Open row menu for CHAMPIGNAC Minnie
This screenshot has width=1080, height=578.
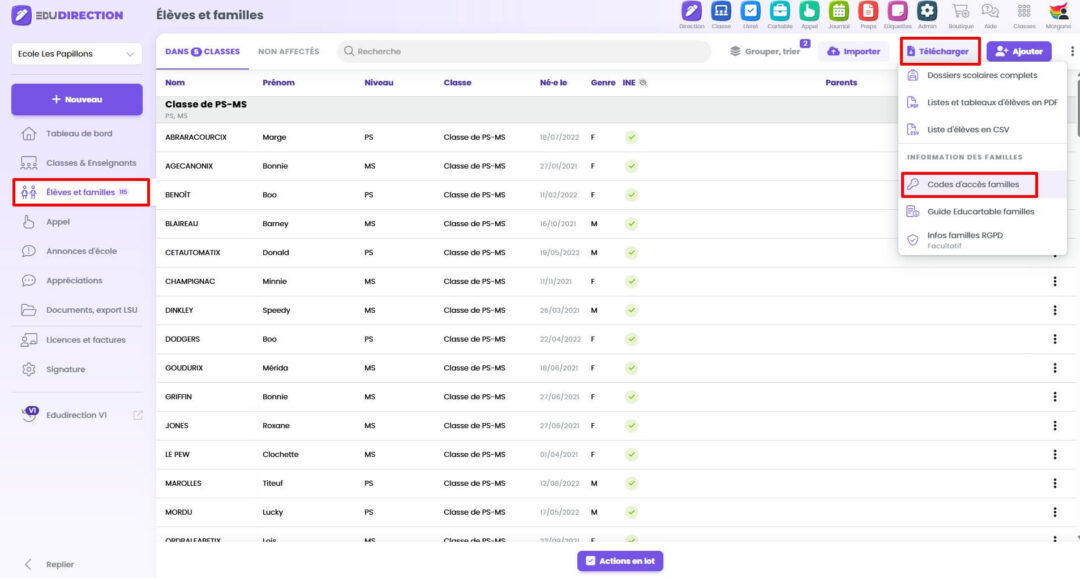(1055, 281)
